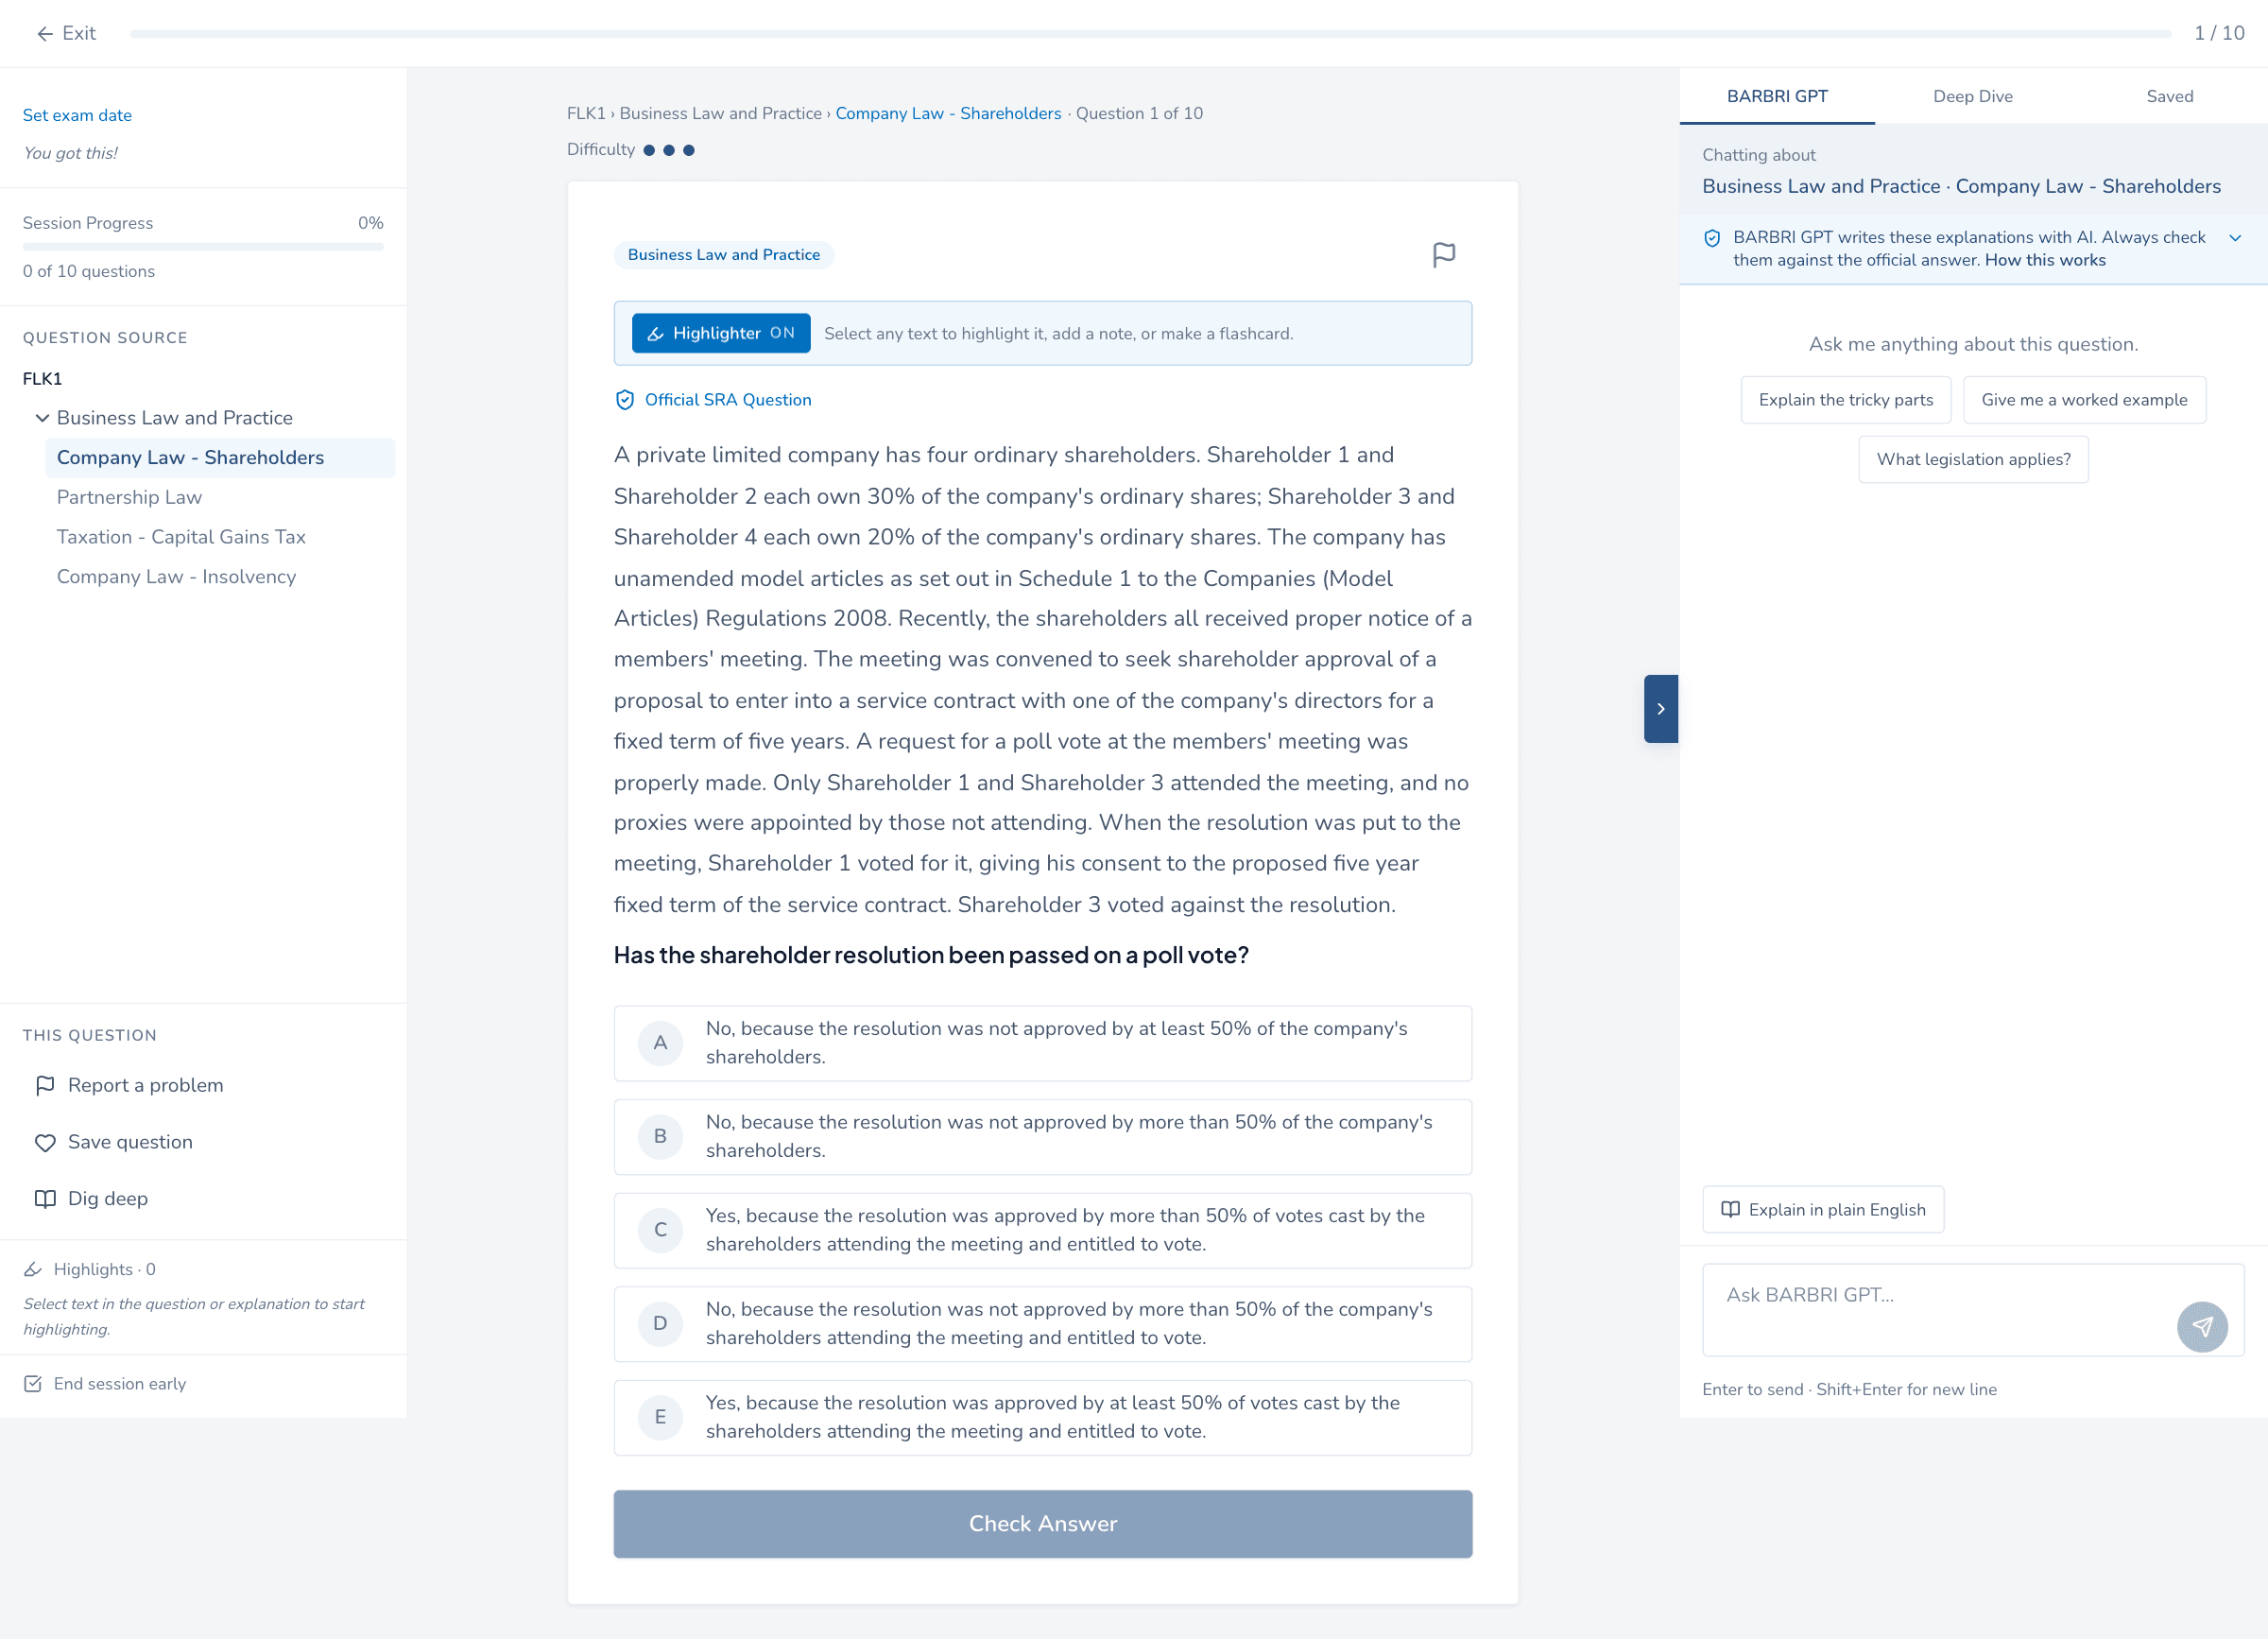Click the top quiz progress bar
The width and height of the screenshot is (2268, 1639).
coord(1150,34)
